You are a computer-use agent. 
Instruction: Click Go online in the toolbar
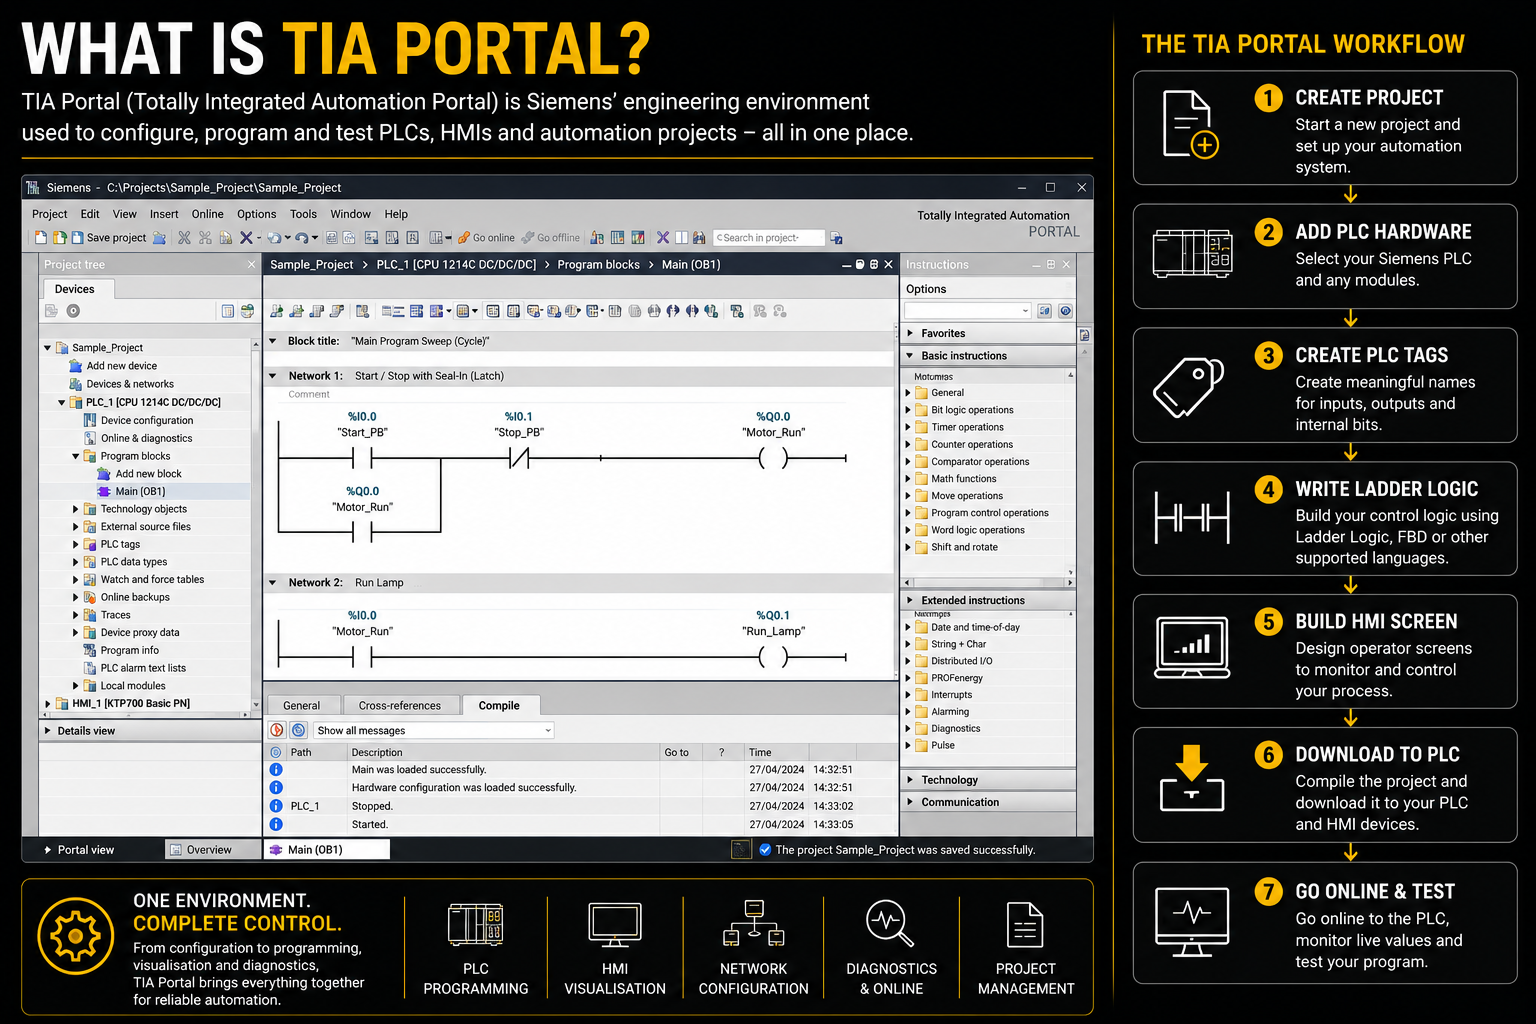pyautogui.click(x=487, y=238)
